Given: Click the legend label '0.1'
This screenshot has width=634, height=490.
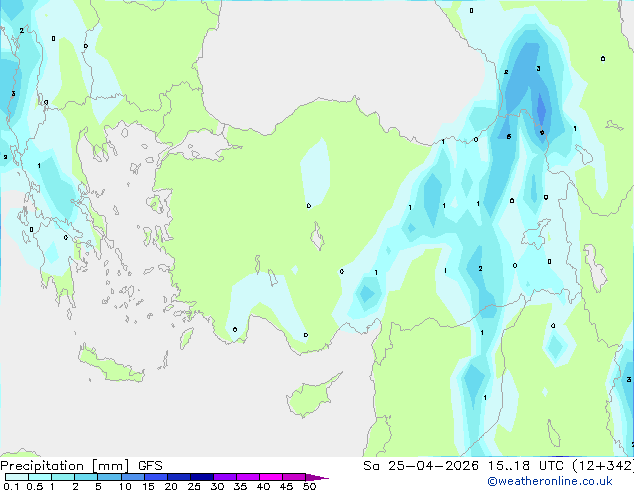Looking at the screenshot, I should [x=11, y=486].
